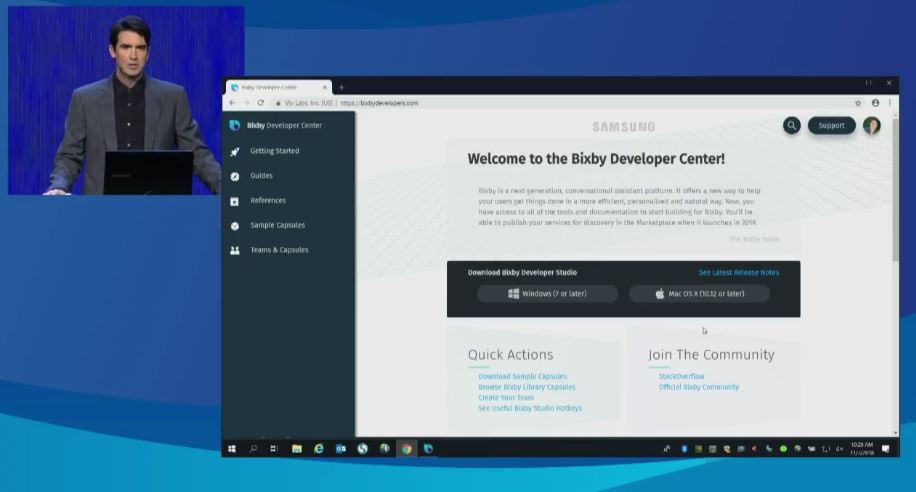Click the site security lock icon
Screen dimensions: 916x492
click(x=278, y=103)
